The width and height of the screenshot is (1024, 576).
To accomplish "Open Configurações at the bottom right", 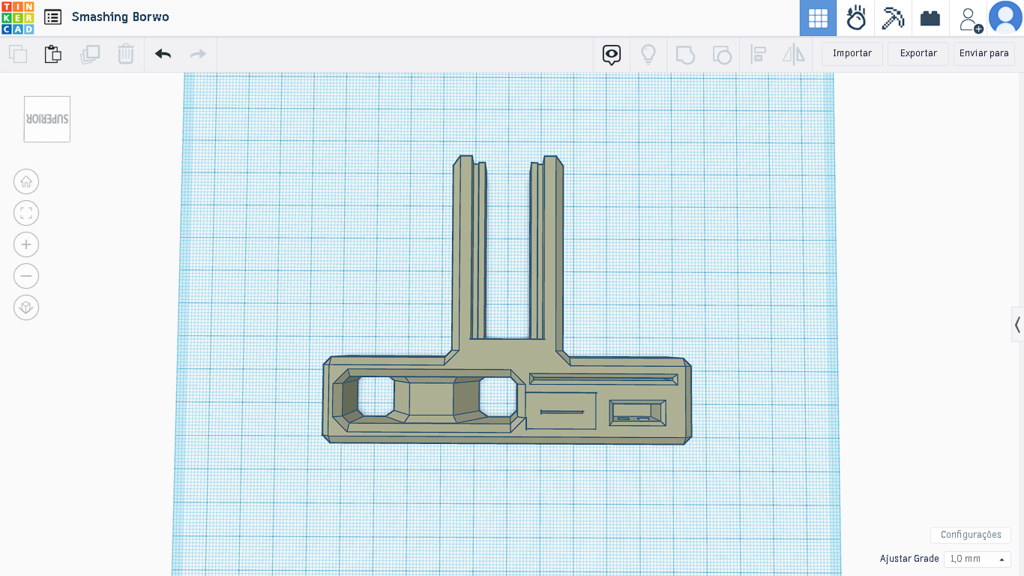I will [970, 534].
